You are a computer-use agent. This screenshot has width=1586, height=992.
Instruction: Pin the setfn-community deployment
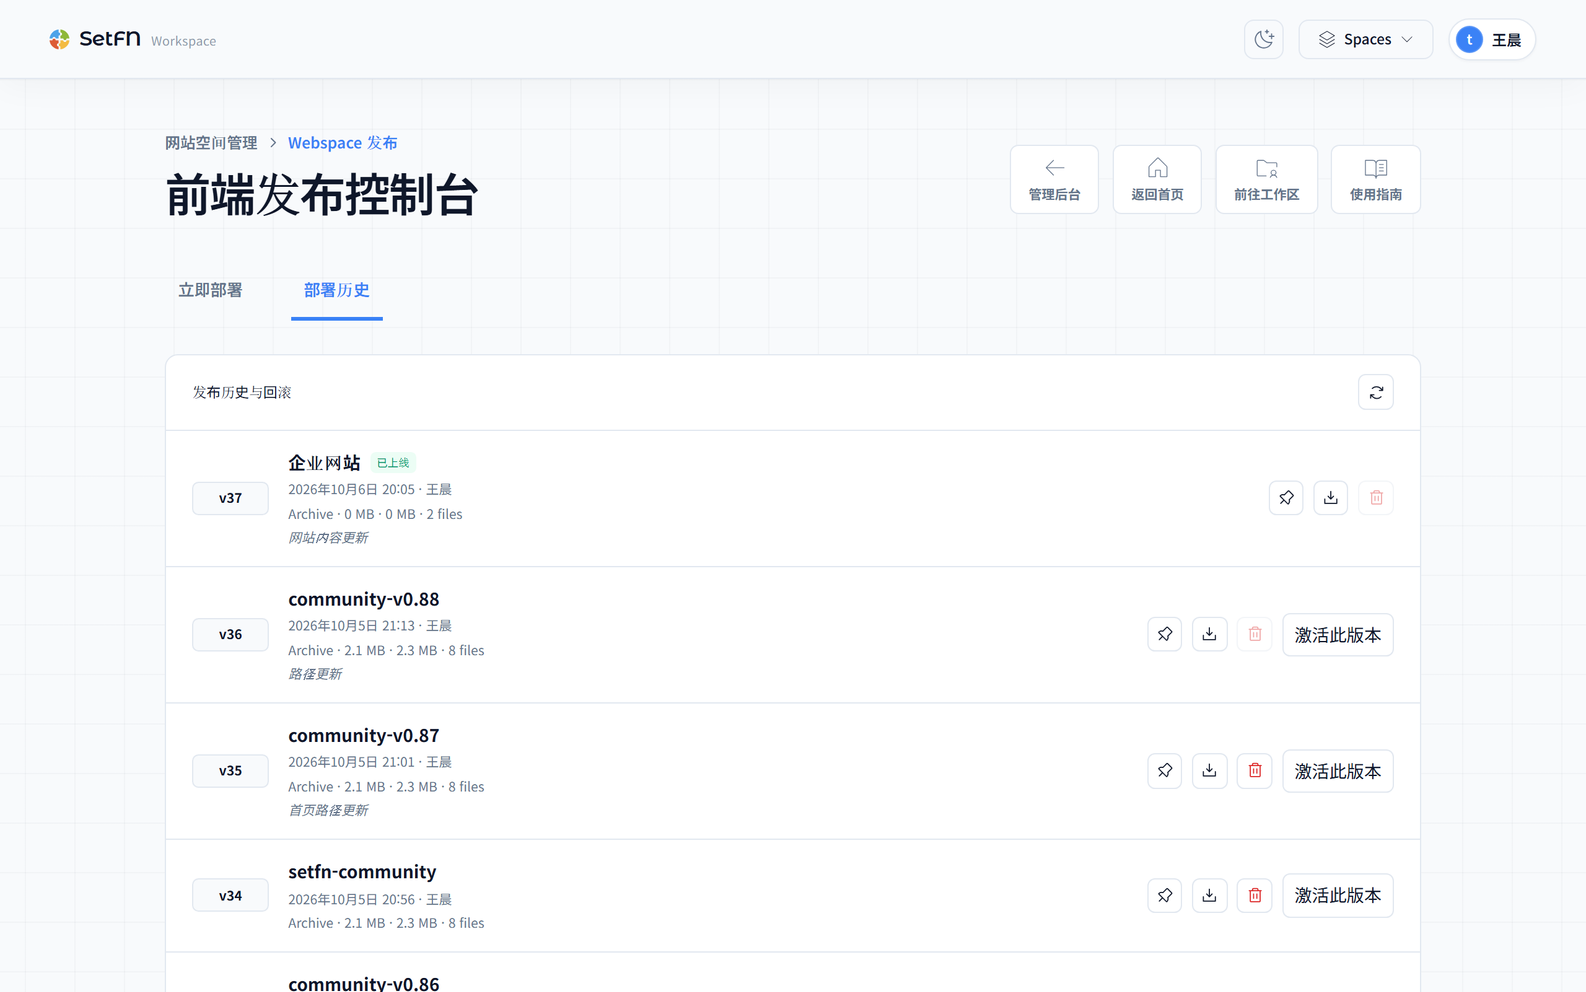click(1165, 896)
